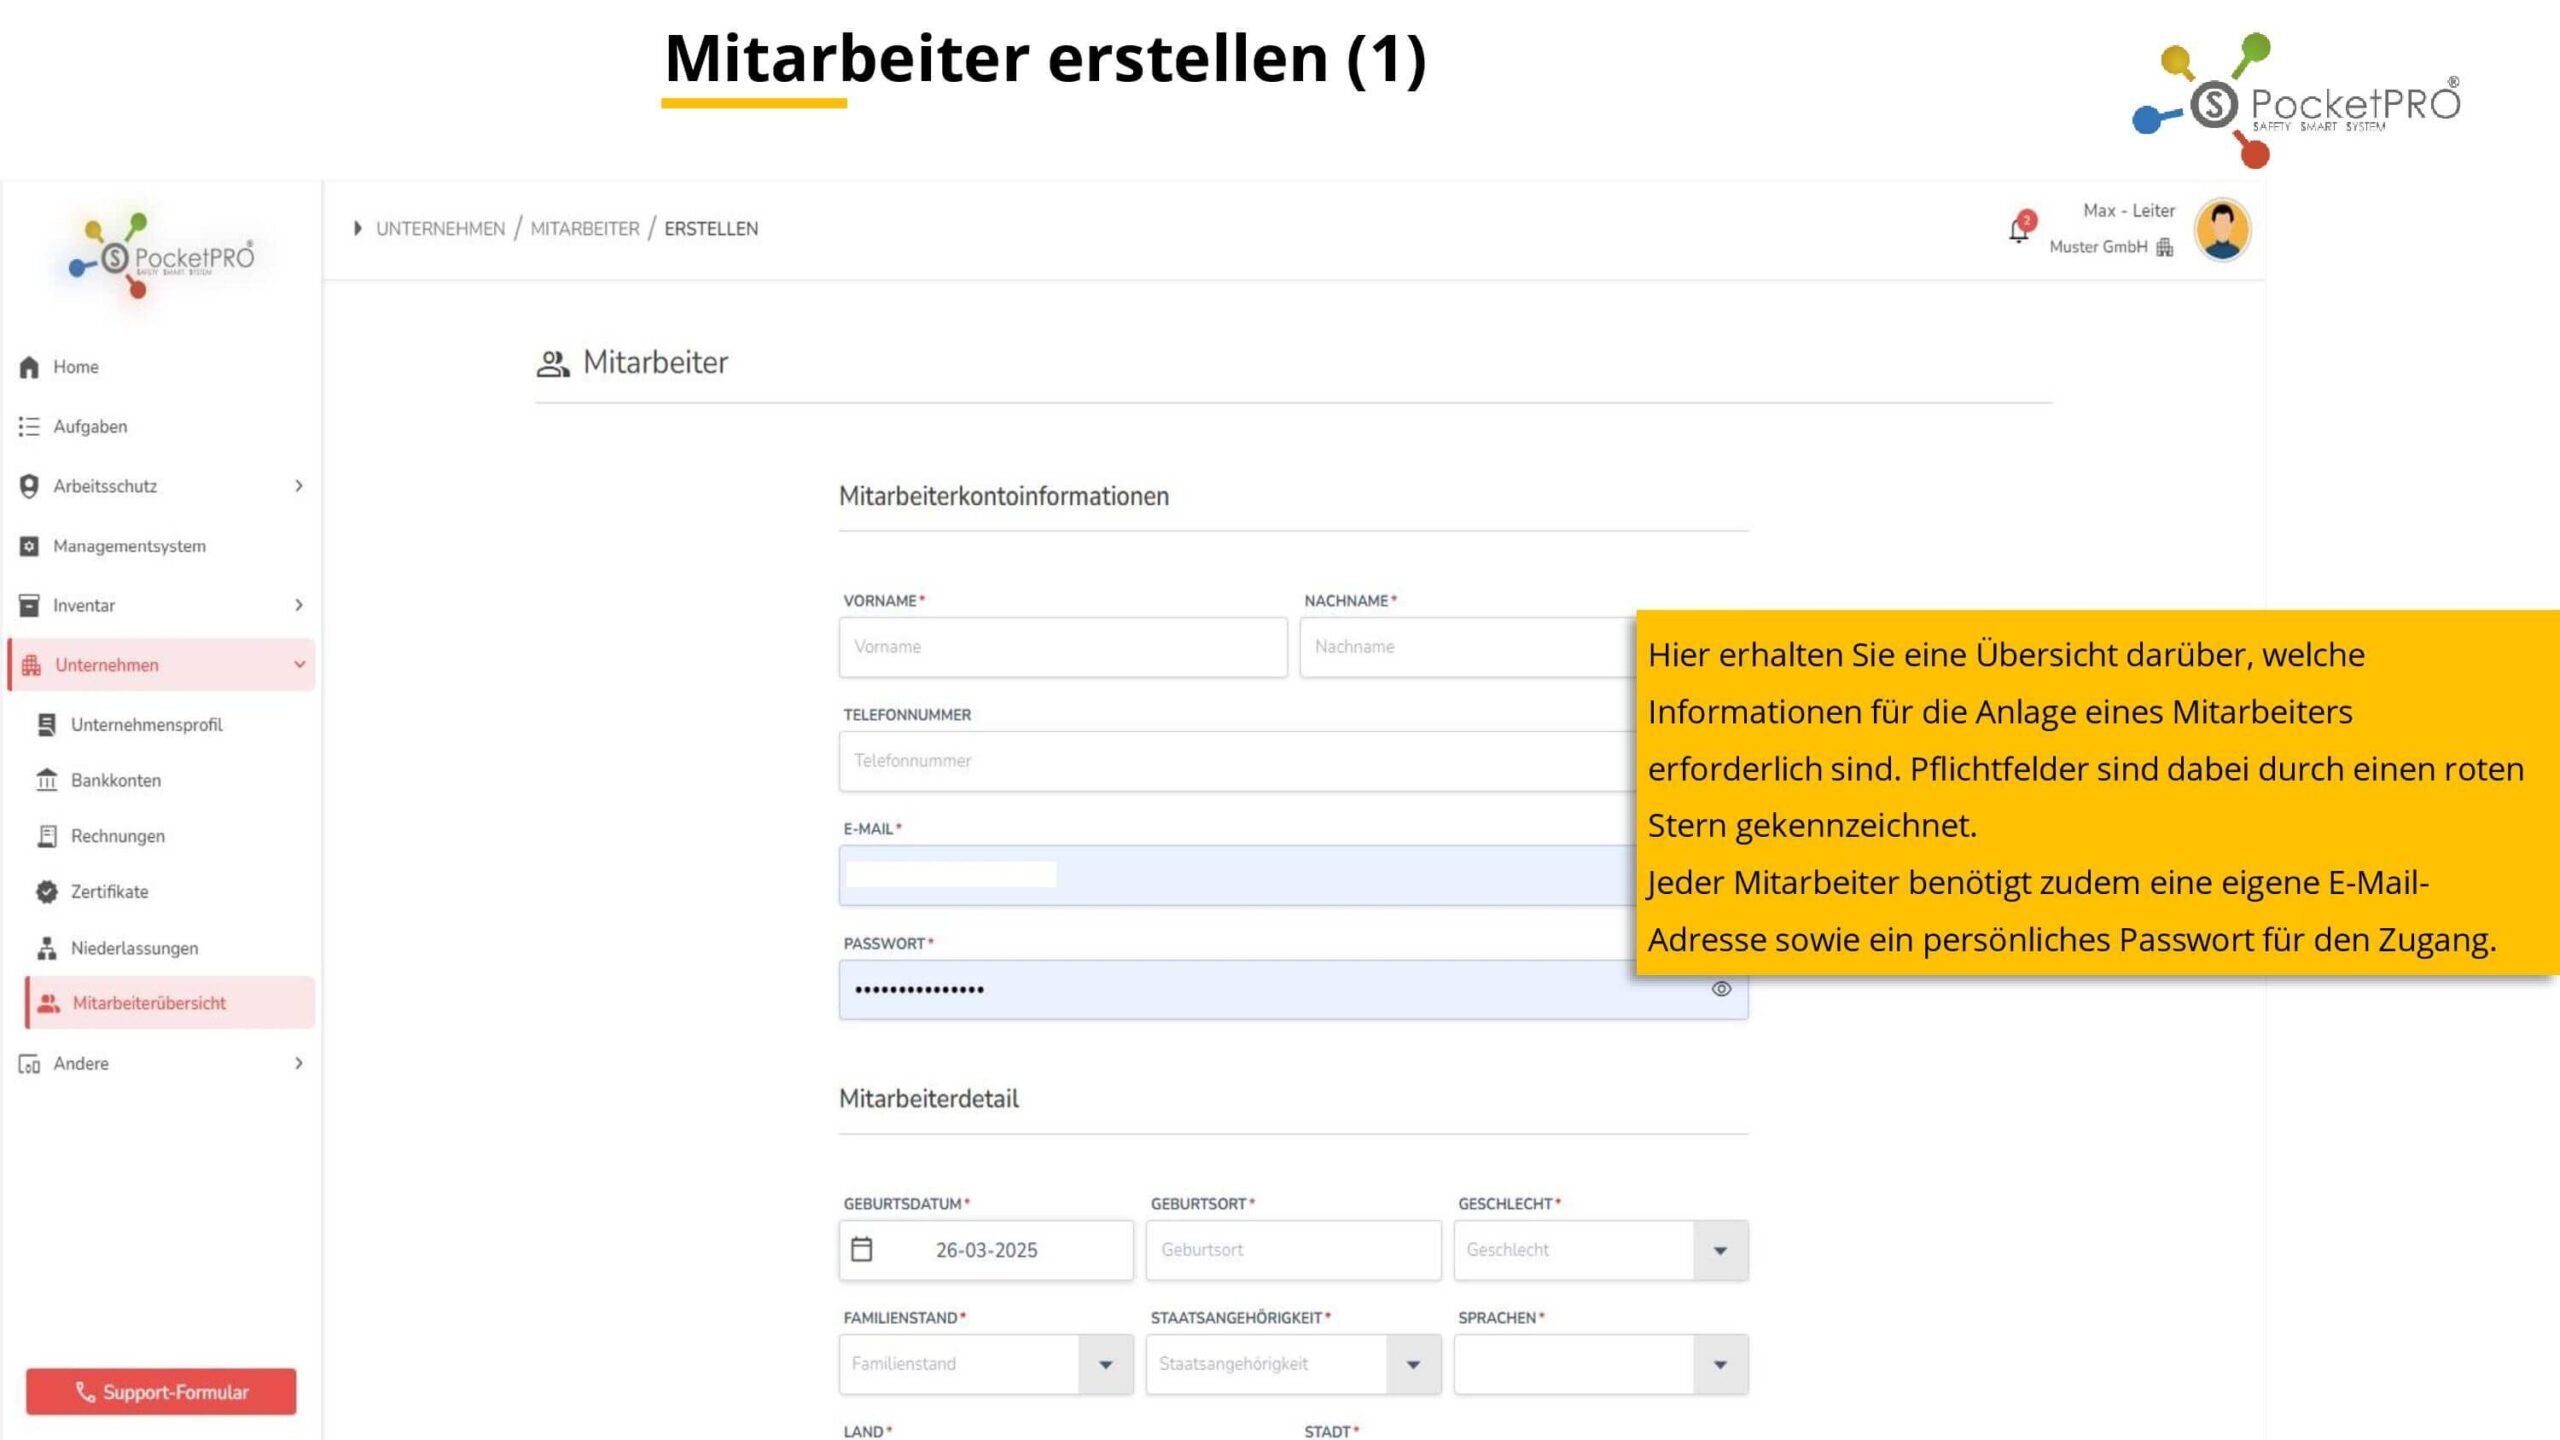Click the MITARBEITER breadcrumb link
Screen dimensions: 2560x1440
[x=585, y=229]
